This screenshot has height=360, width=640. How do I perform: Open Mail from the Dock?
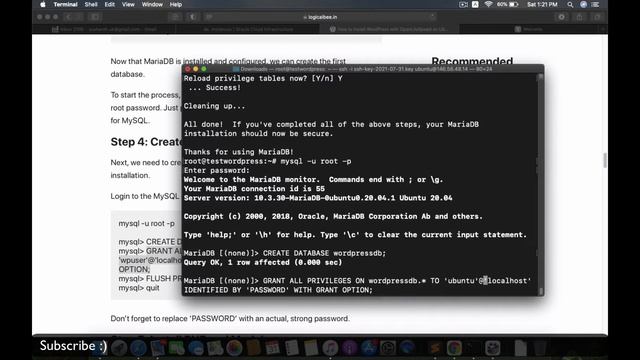point(158,348)
